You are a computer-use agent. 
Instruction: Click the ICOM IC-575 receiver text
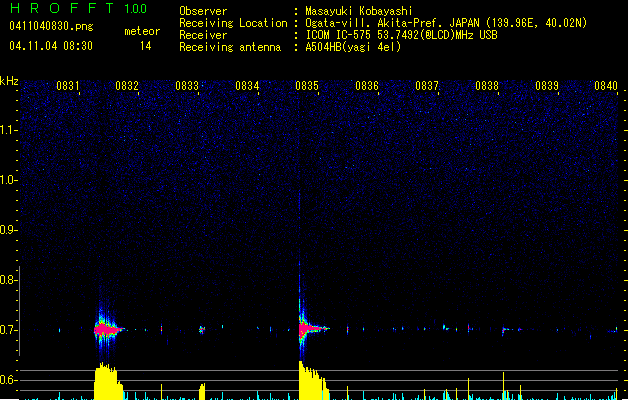(x=402, y=35)
